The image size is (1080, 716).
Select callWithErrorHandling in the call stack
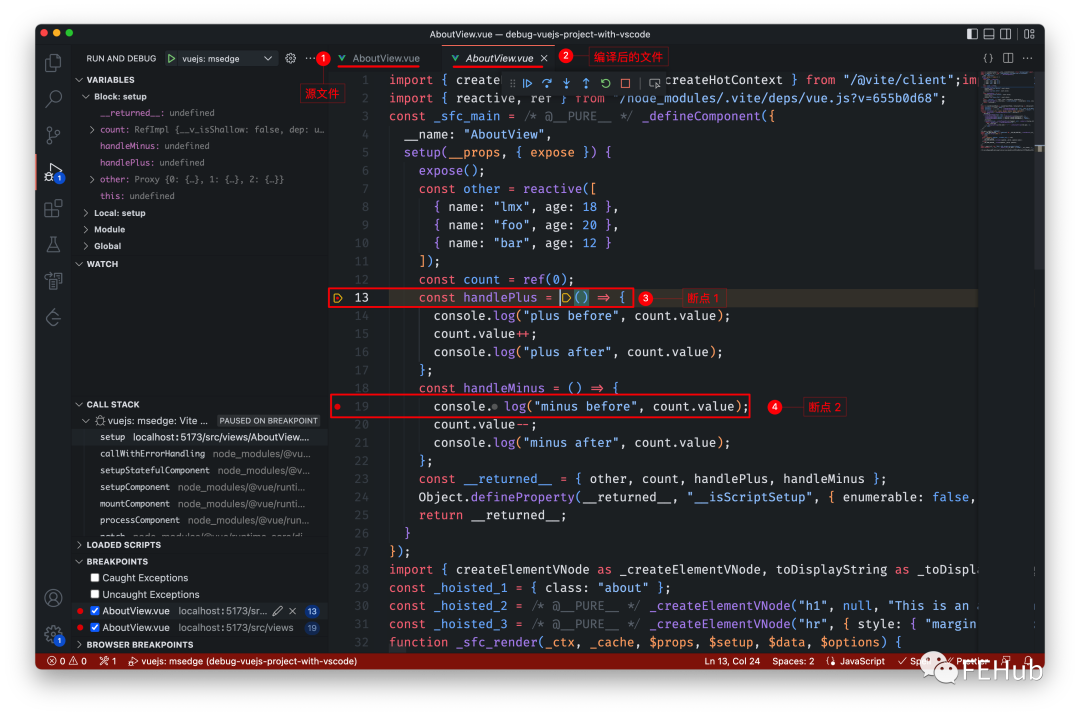point(152,454)
